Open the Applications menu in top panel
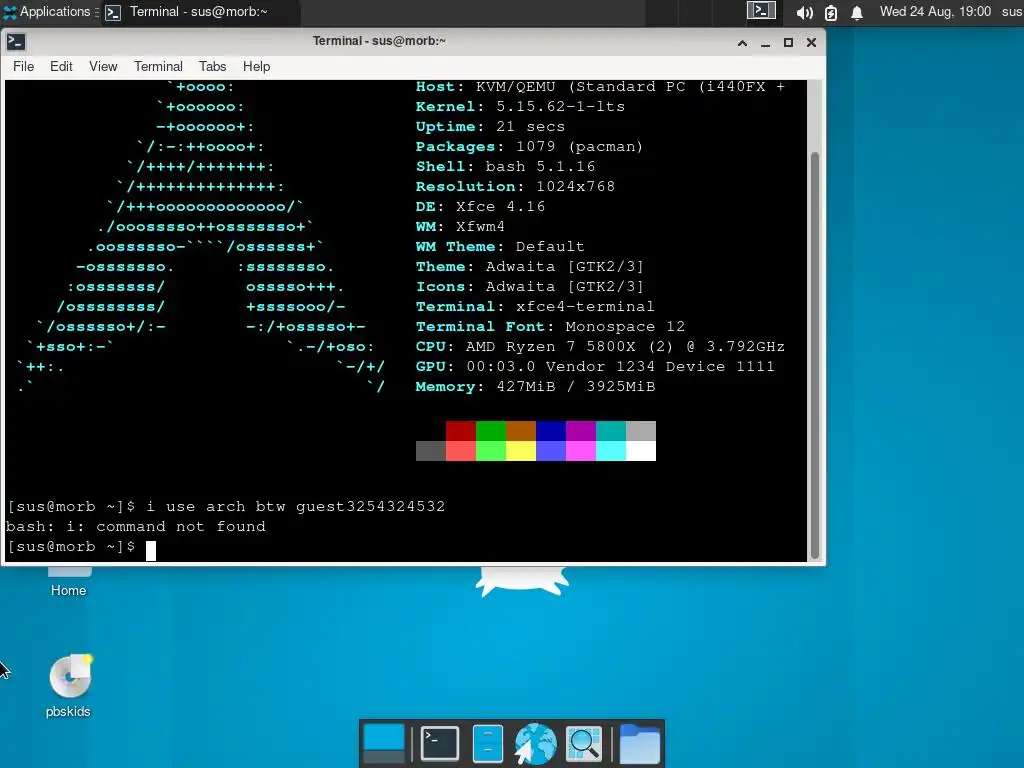1024x768 pixels. click(47, 12)
